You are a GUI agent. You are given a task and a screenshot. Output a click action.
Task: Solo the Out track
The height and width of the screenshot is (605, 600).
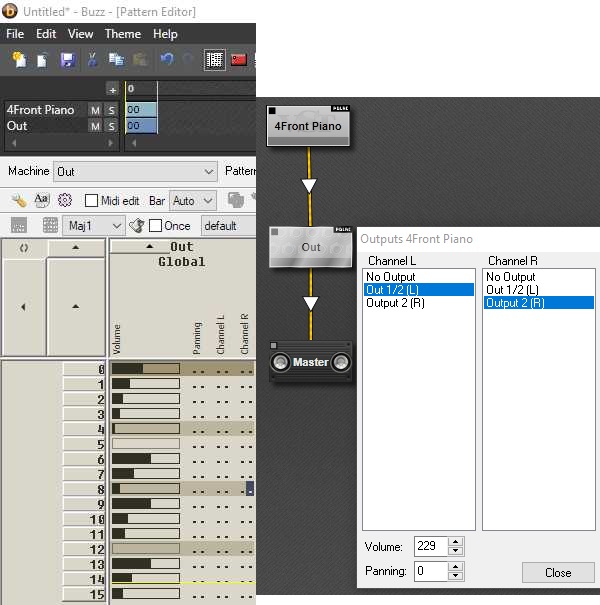[x=111, y=126]
